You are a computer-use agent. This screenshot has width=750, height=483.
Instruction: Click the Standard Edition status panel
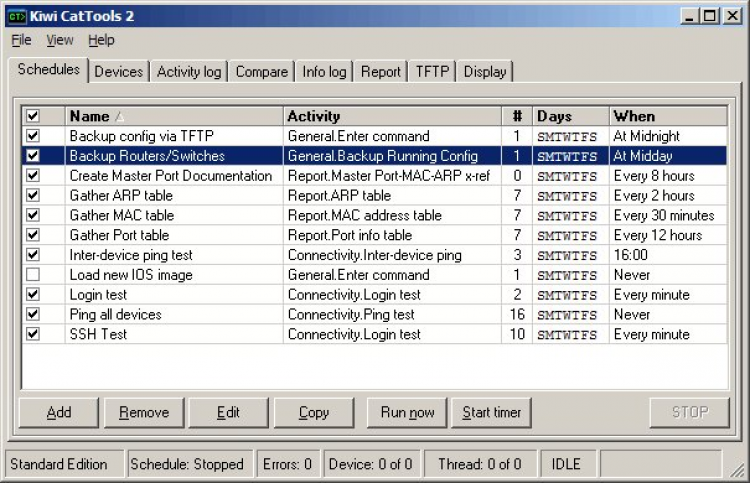[65, 464]
